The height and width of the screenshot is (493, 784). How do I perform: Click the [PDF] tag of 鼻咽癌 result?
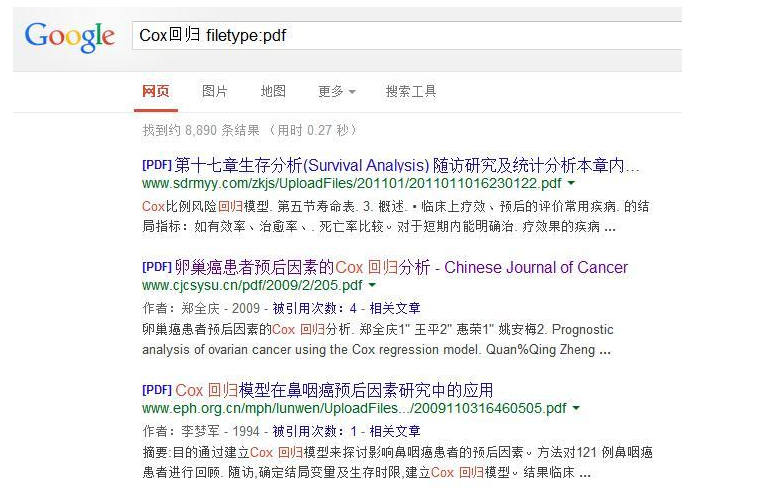click(156, 390)
